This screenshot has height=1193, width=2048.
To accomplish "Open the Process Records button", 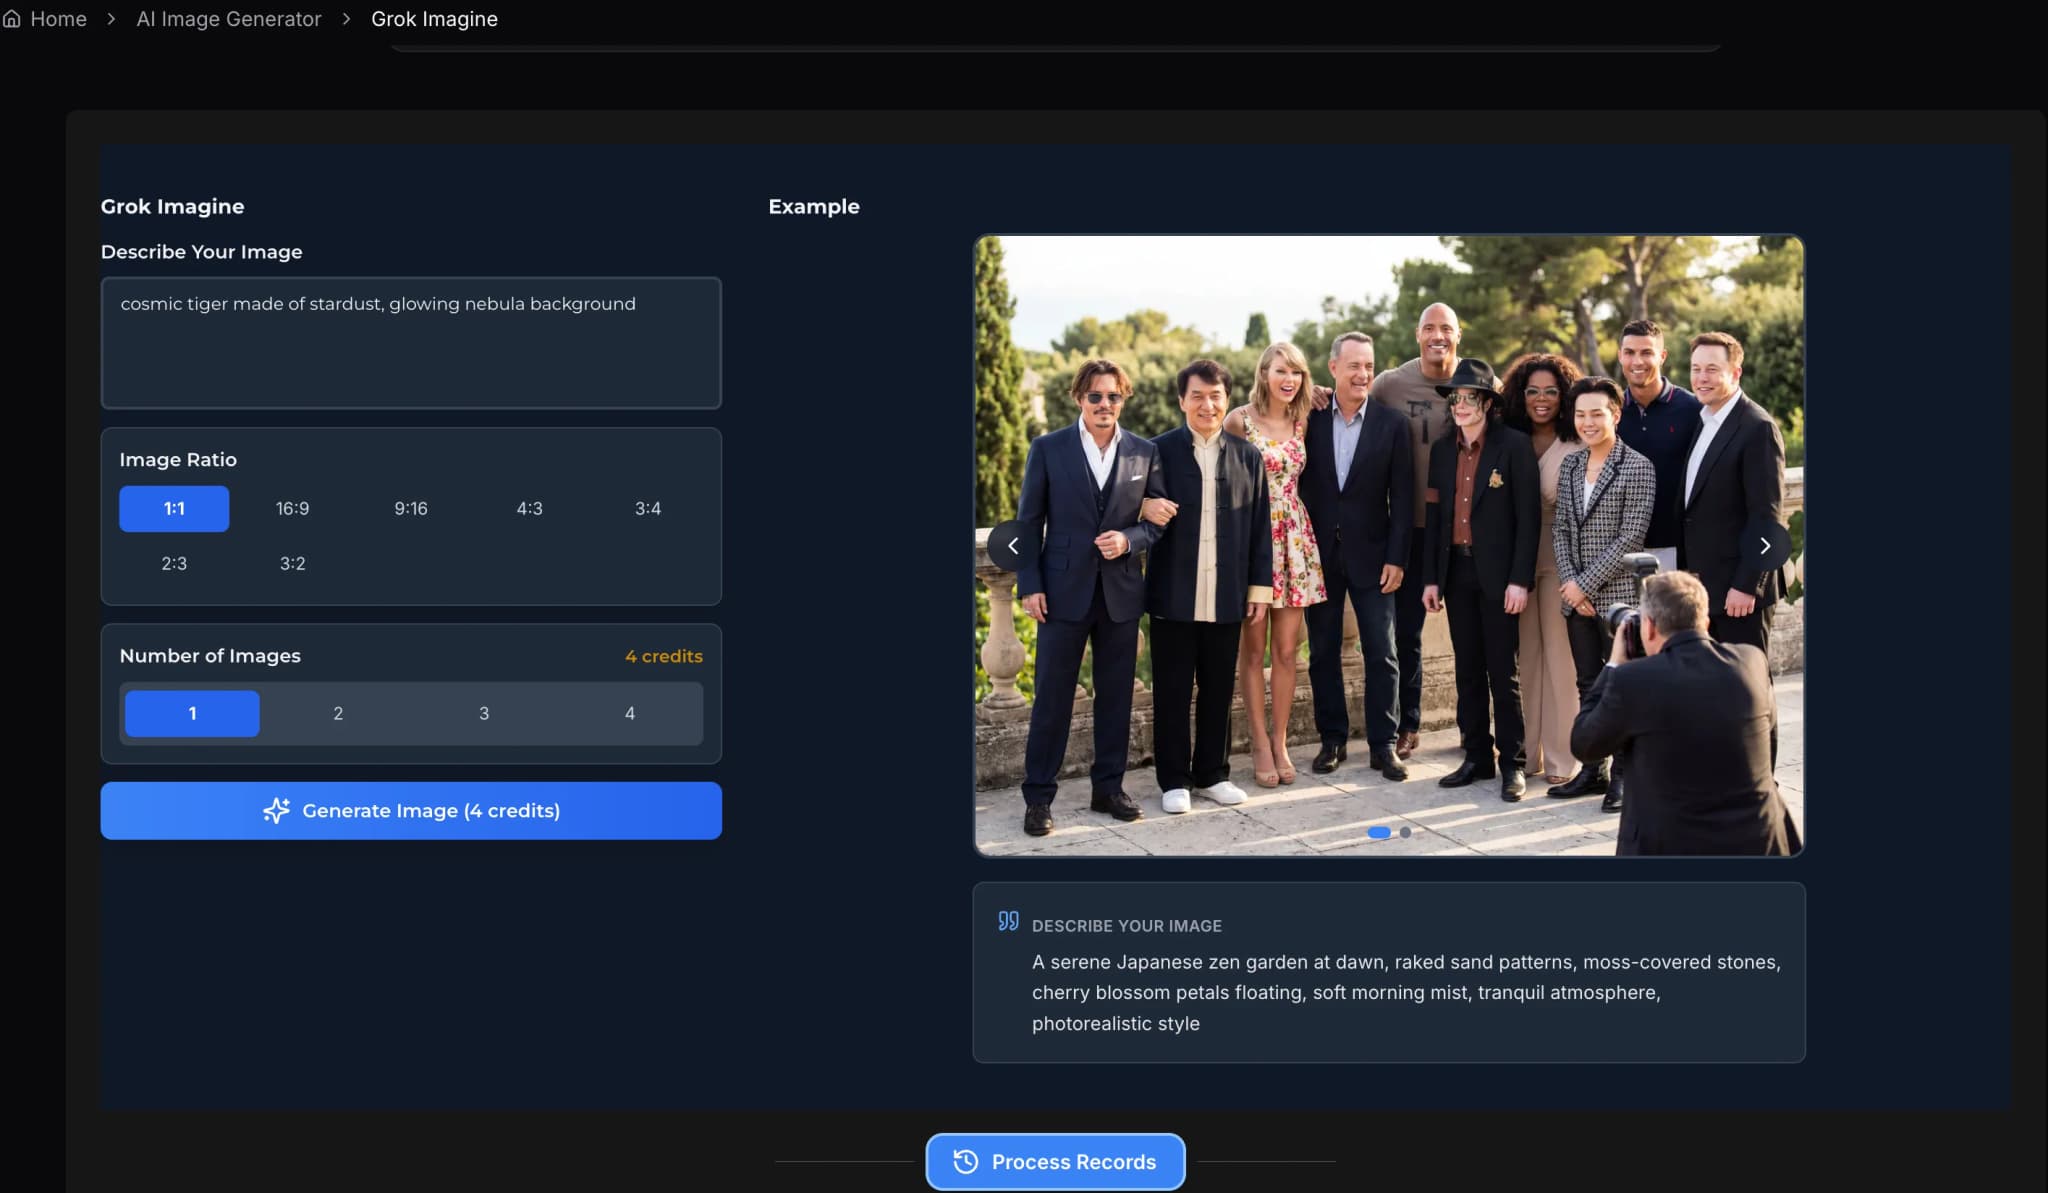I will pyautogui.click(x=1055, y=1162).
